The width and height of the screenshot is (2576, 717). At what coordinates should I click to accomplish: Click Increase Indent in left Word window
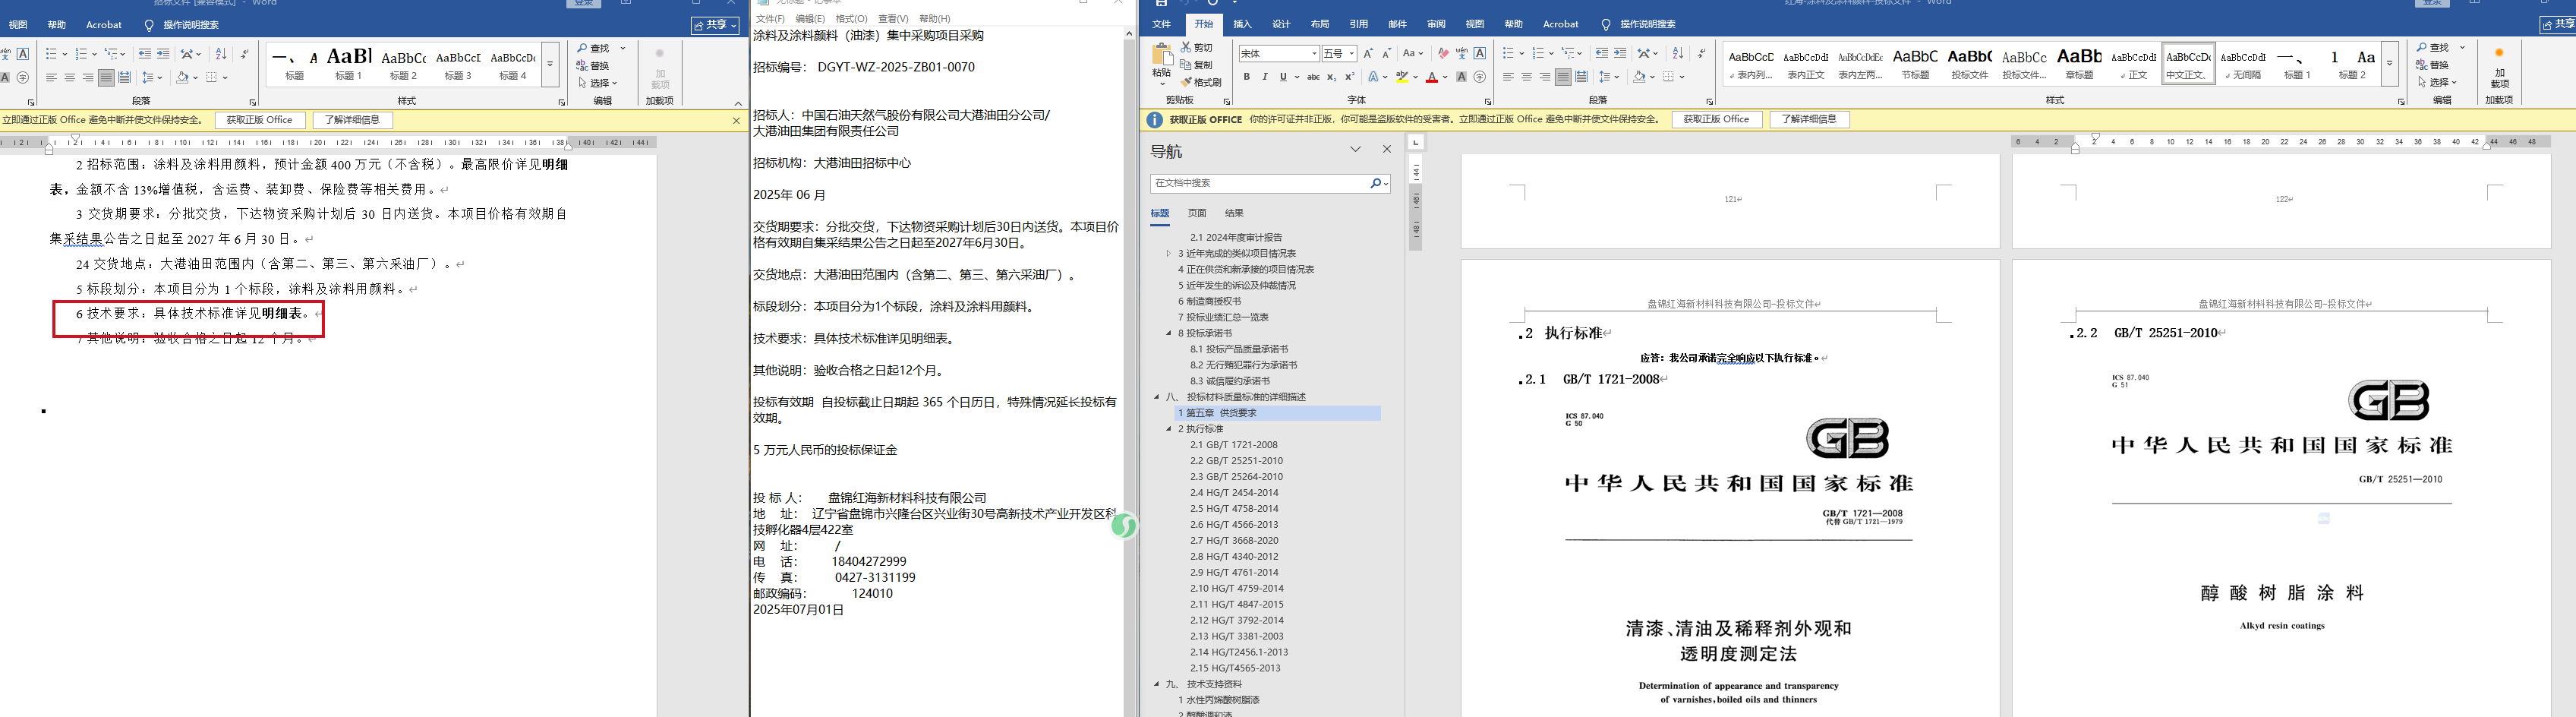click(163, 53)
